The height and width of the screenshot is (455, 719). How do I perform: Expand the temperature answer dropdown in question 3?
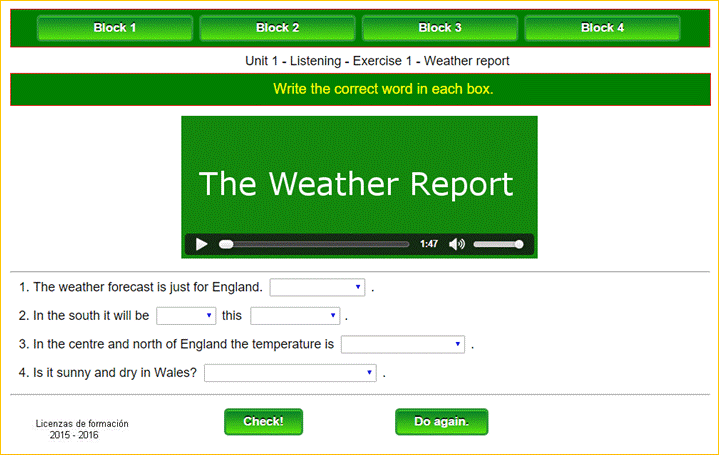tap(403, 345)
